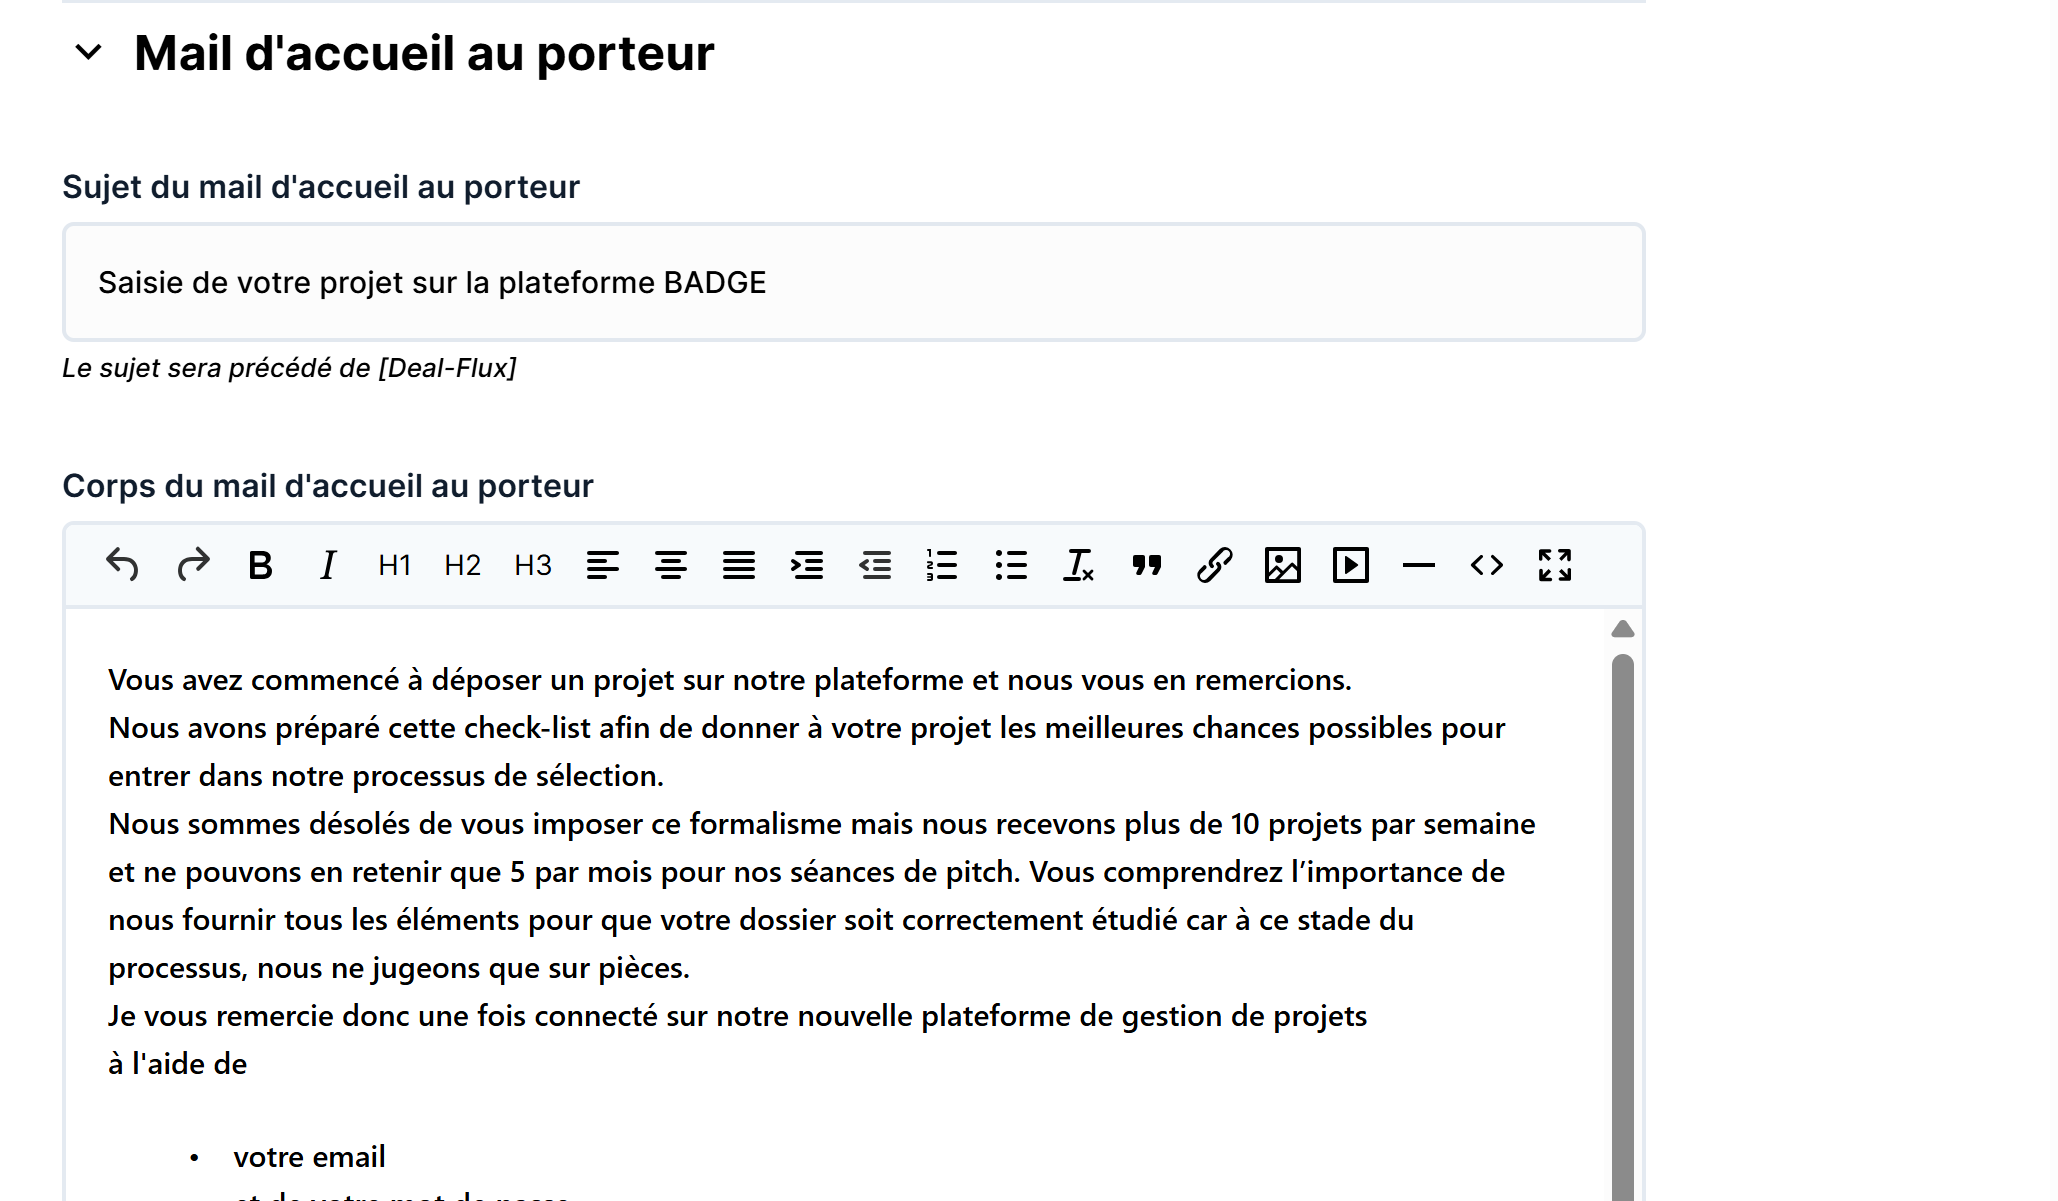
Task: Insert a bulleted list
Action: pos(1011,565)
